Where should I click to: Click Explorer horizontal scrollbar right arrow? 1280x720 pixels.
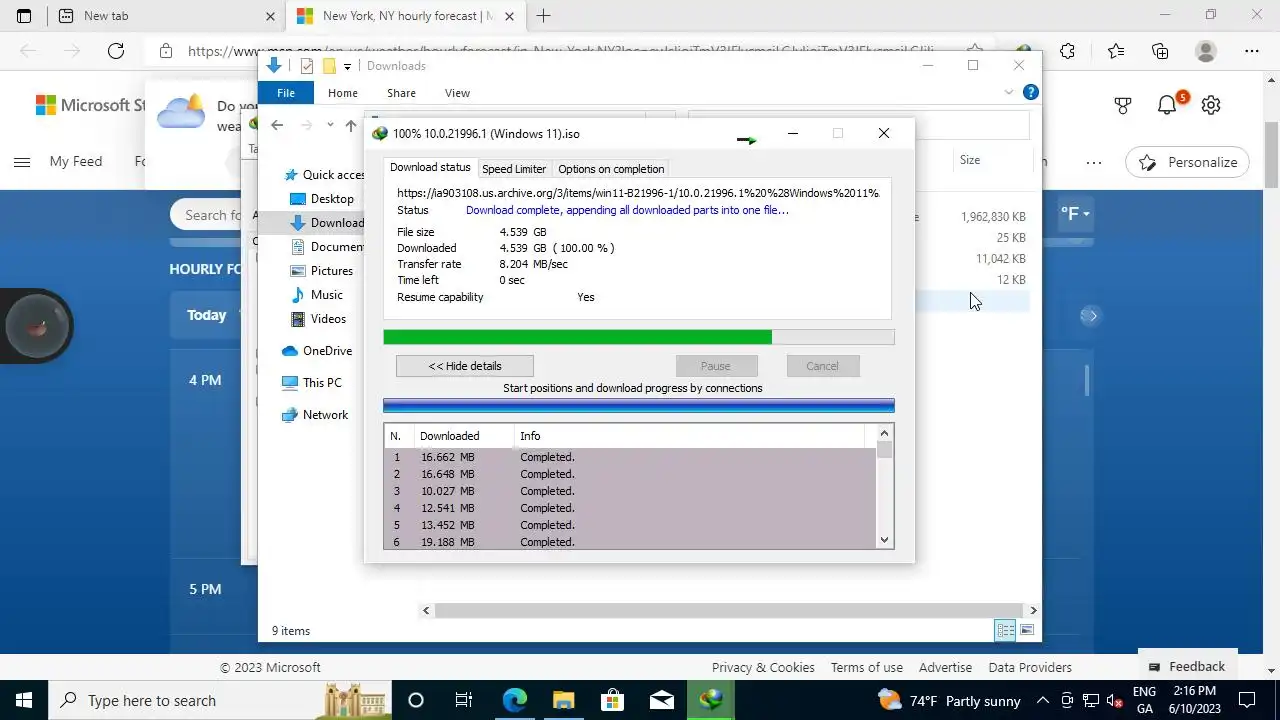1033,610
